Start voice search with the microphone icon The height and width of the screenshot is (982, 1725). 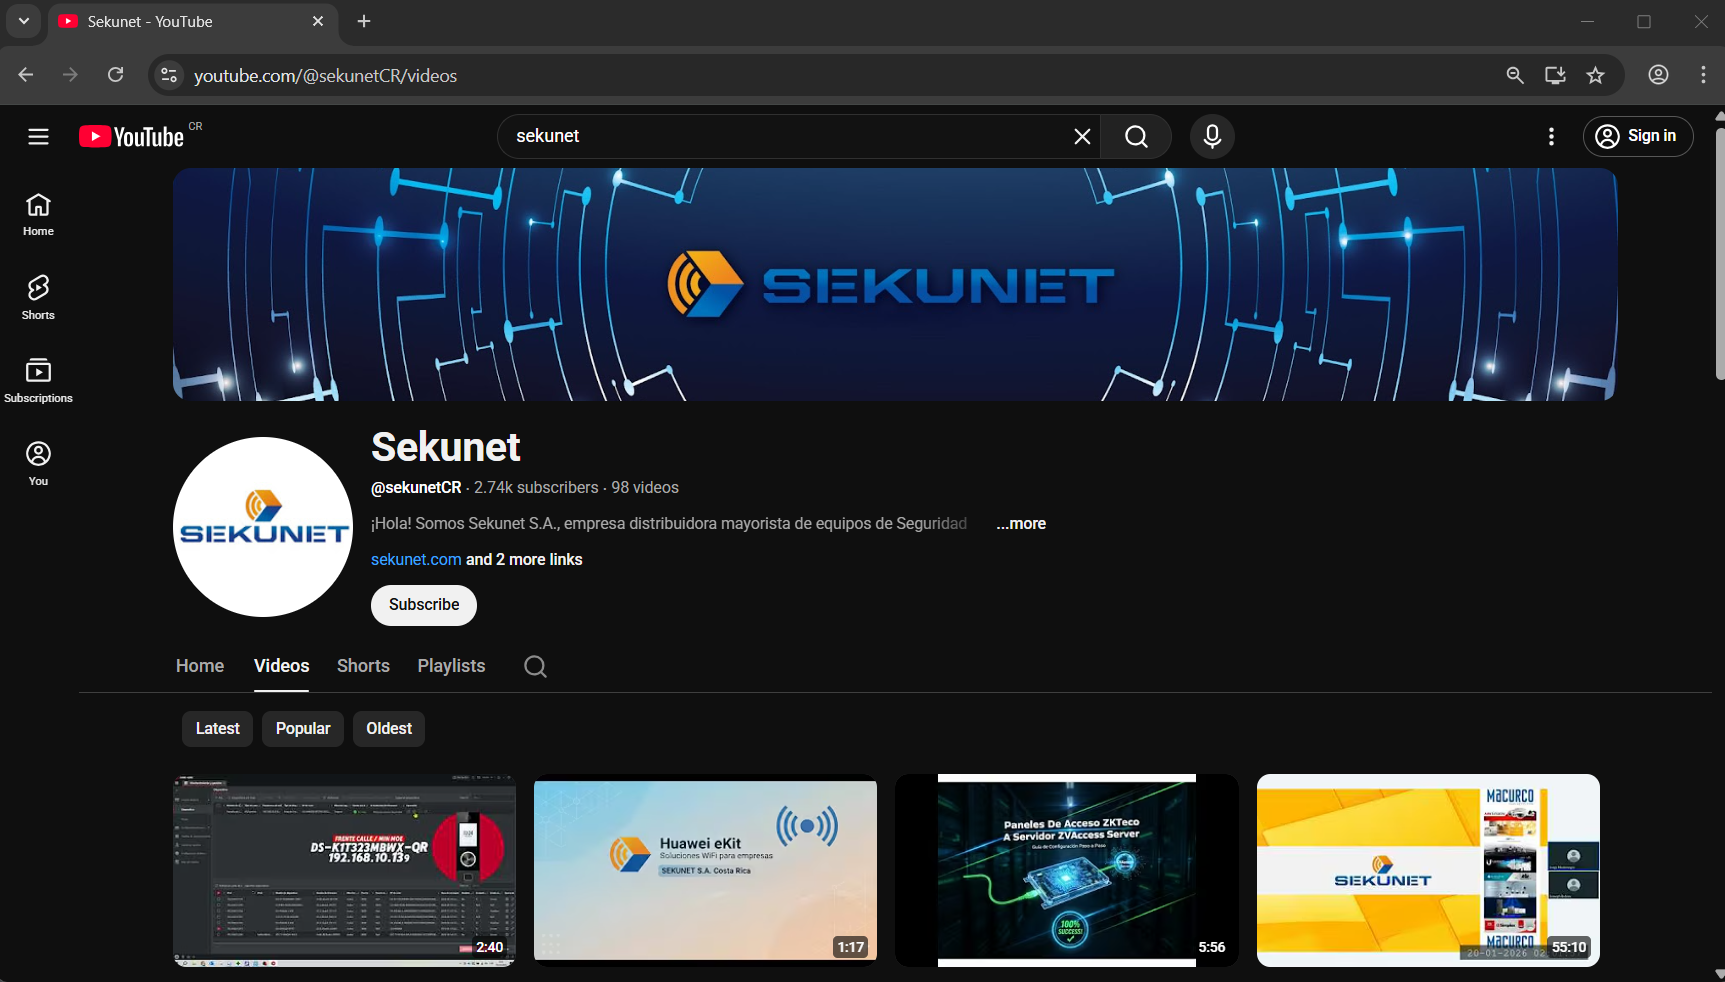click(1212, 137)
